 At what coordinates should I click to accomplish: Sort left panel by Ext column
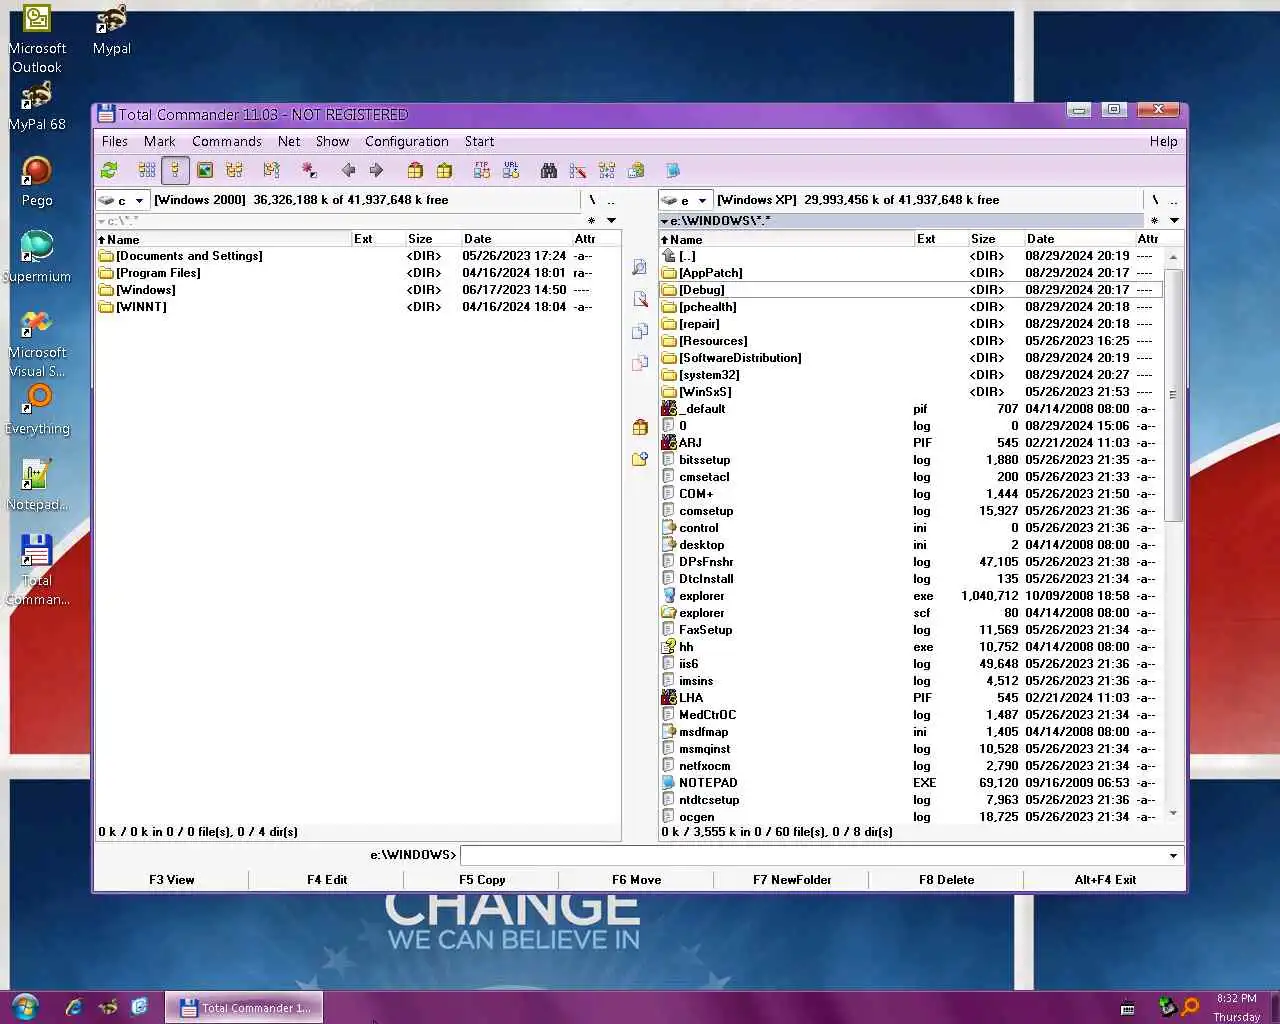coord(378,239)
